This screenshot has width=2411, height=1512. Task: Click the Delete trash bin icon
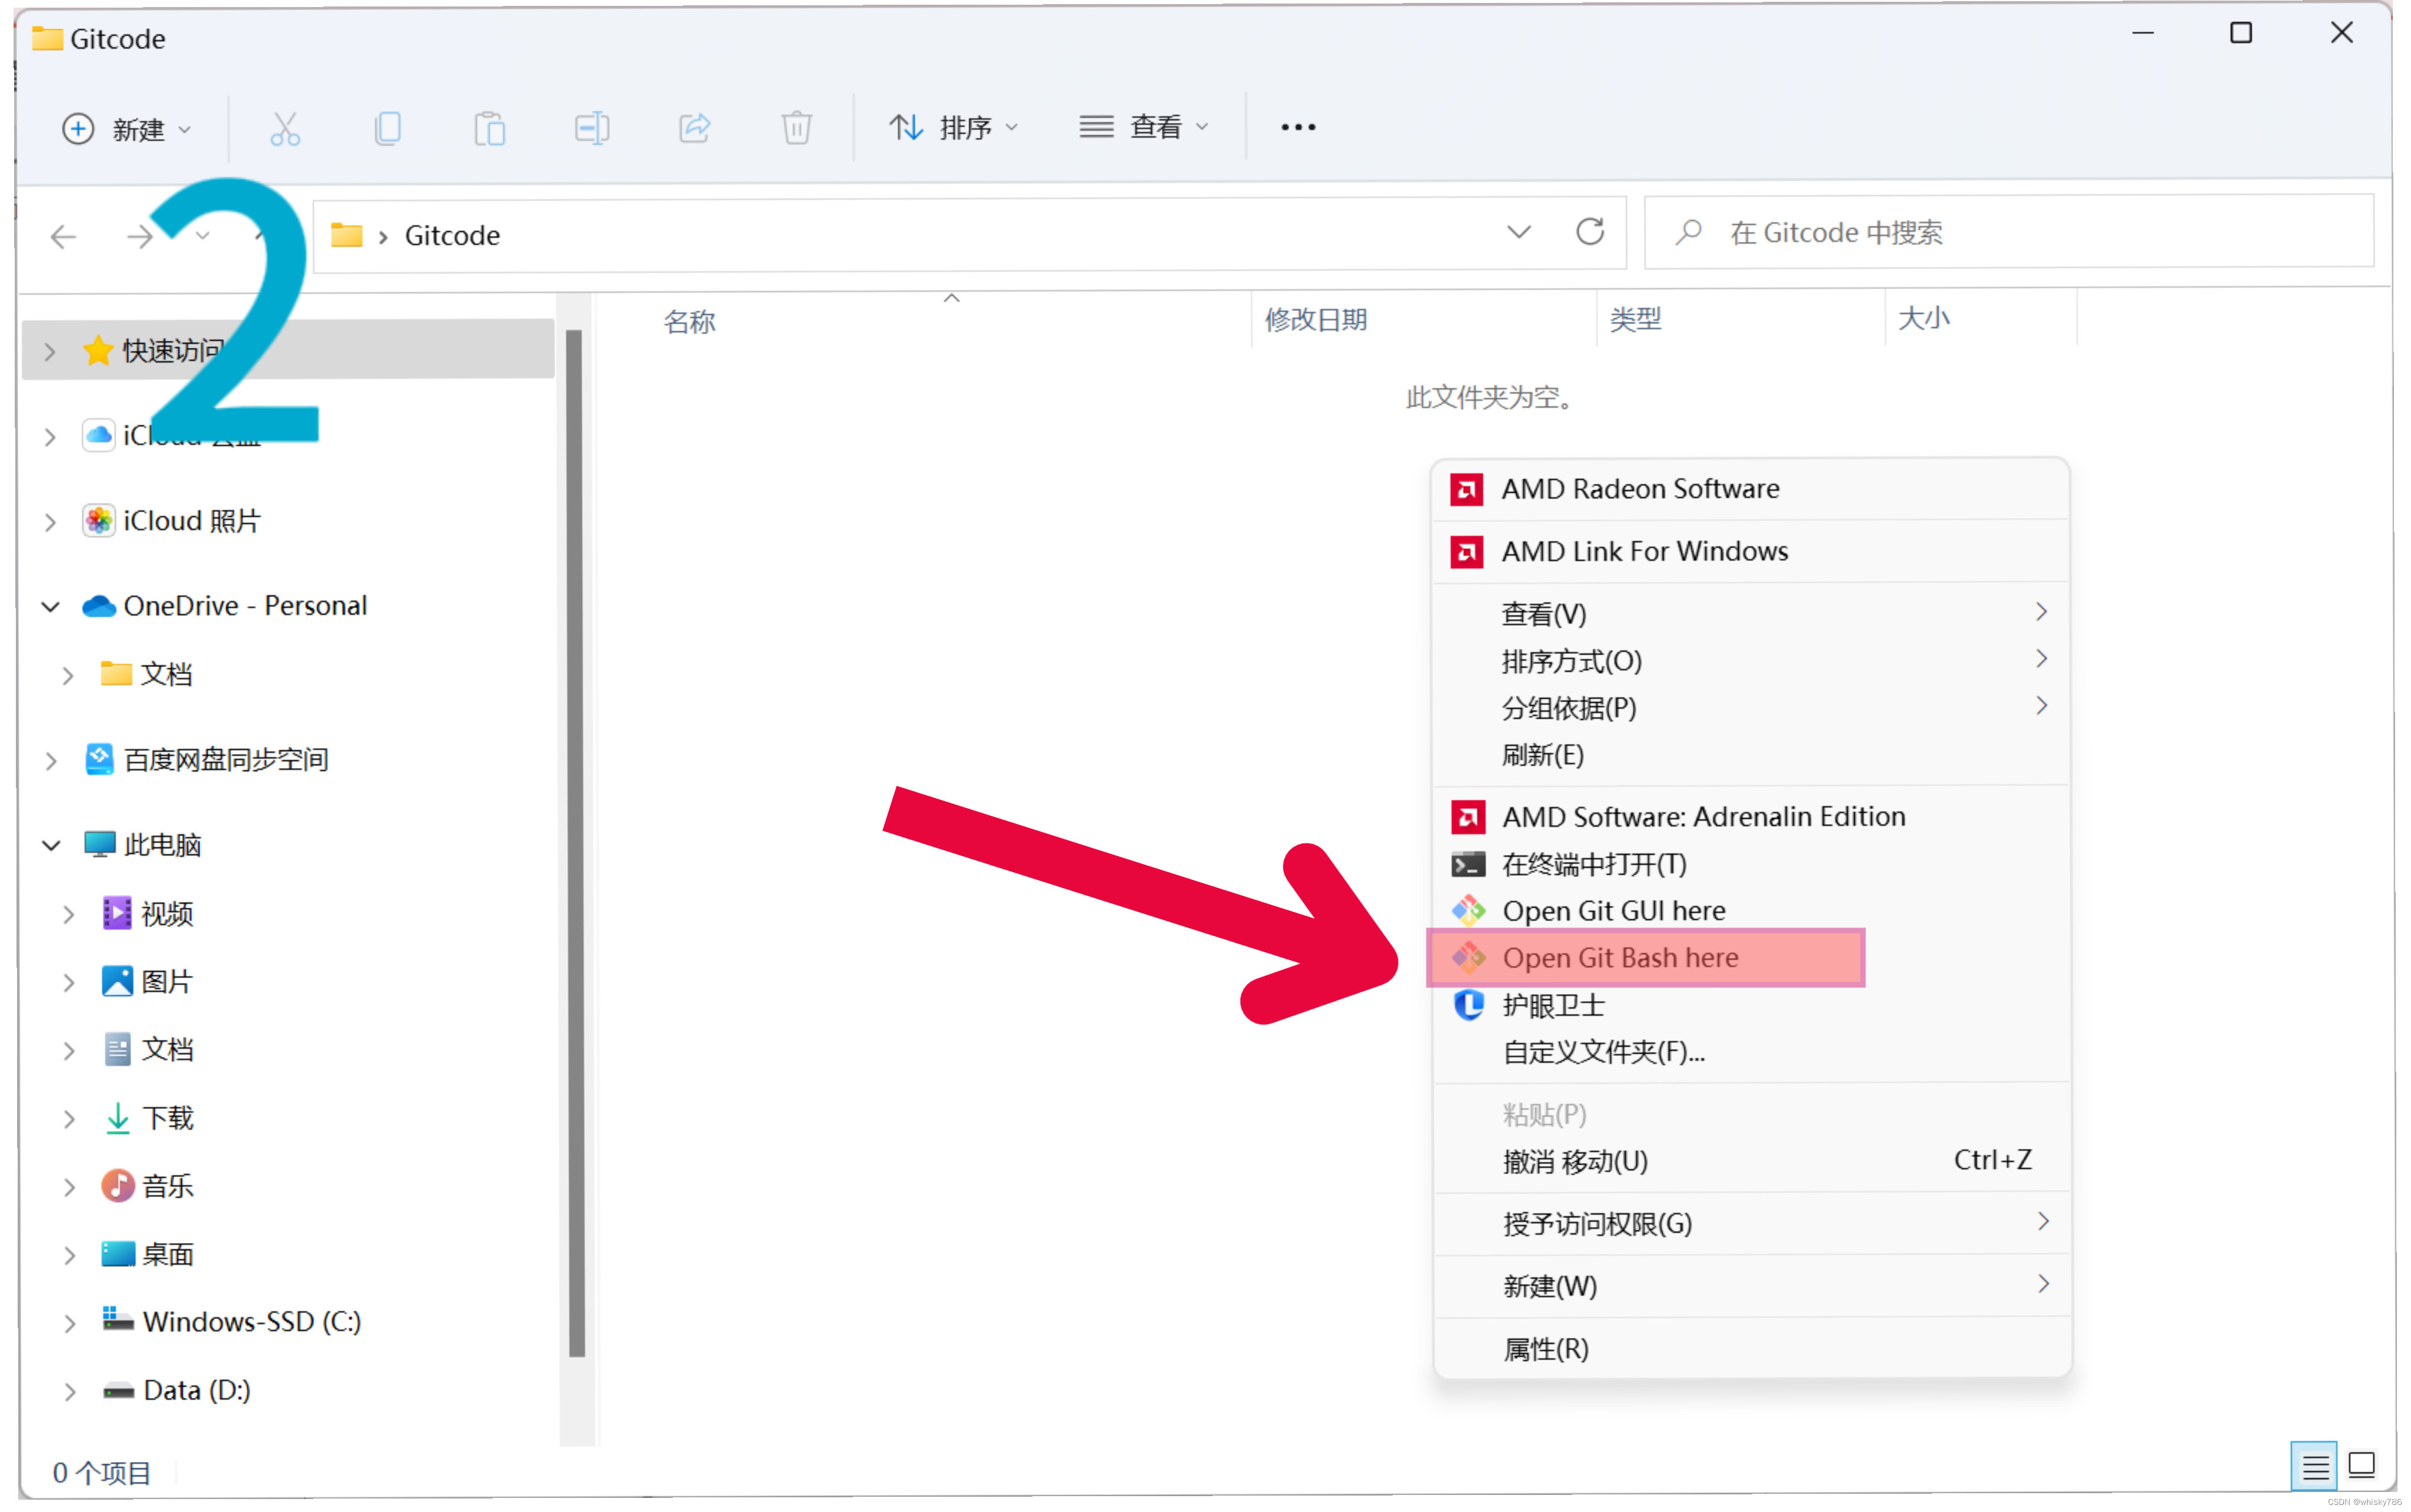[796, 128]
